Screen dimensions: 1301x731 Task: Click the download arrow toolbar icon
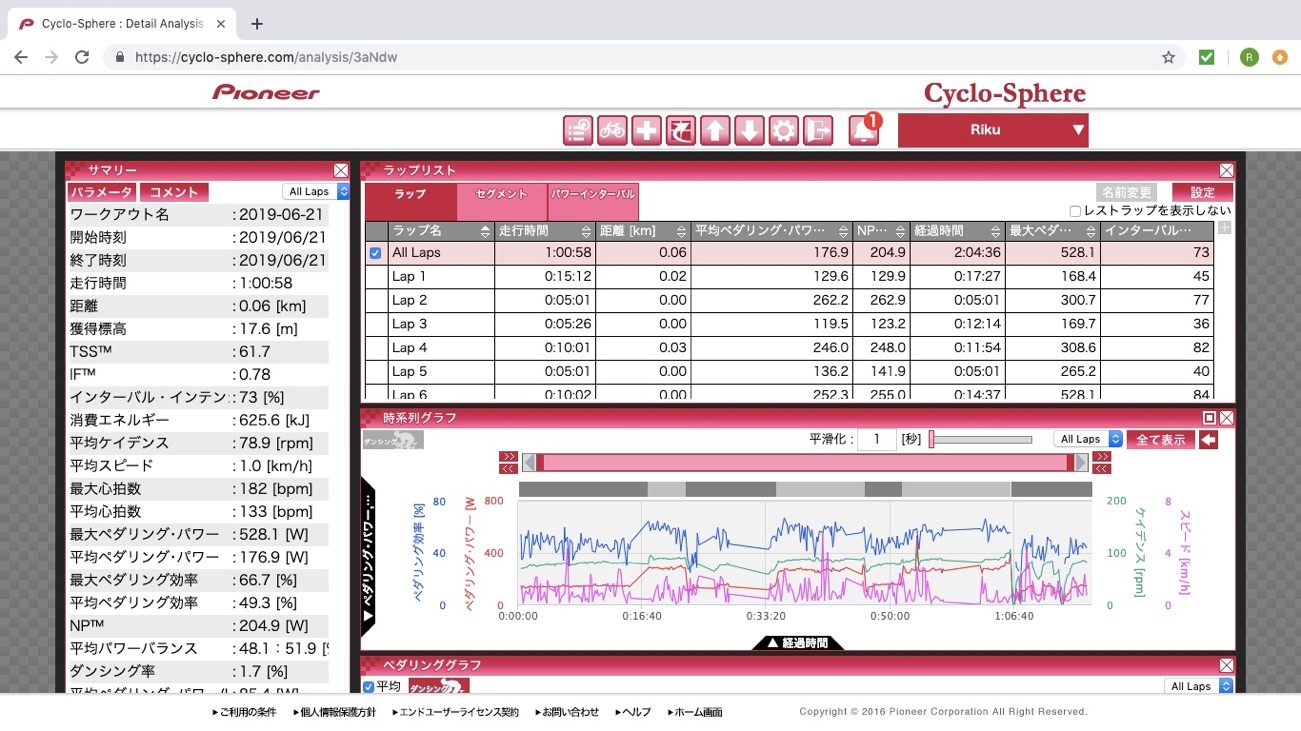[x=749, y=130]
